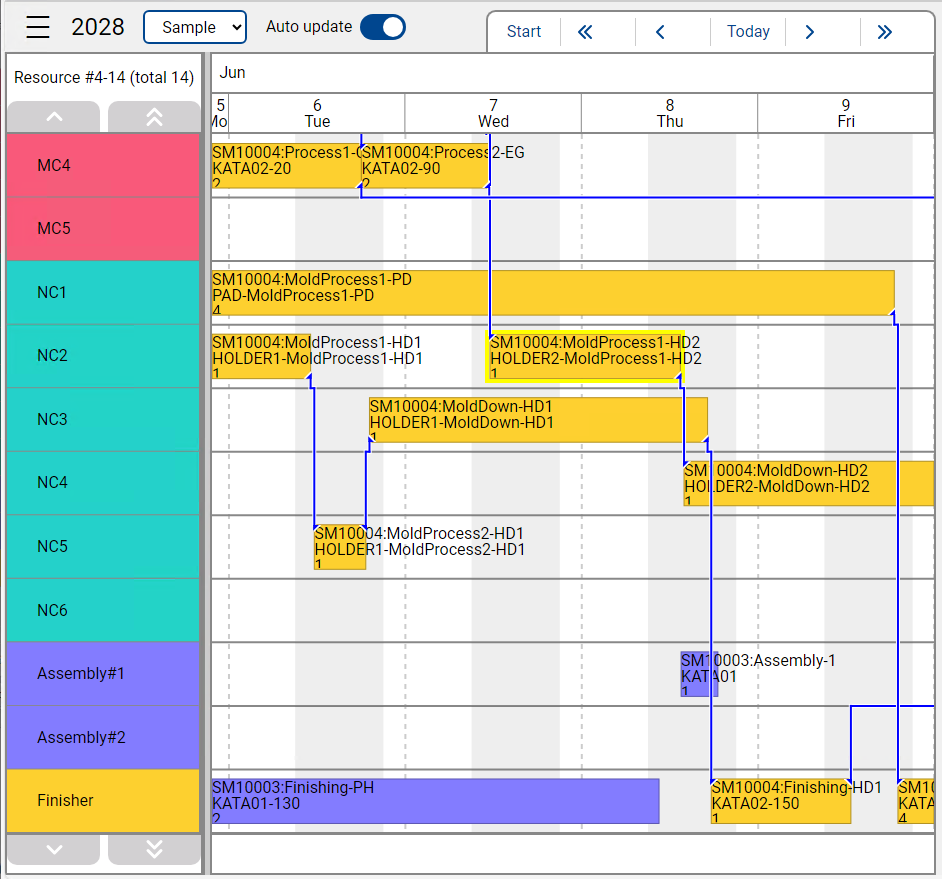Advance with the single right chevron
Image resolution: width=942 pixels, height=879 pixels.
tap(810, 32)
